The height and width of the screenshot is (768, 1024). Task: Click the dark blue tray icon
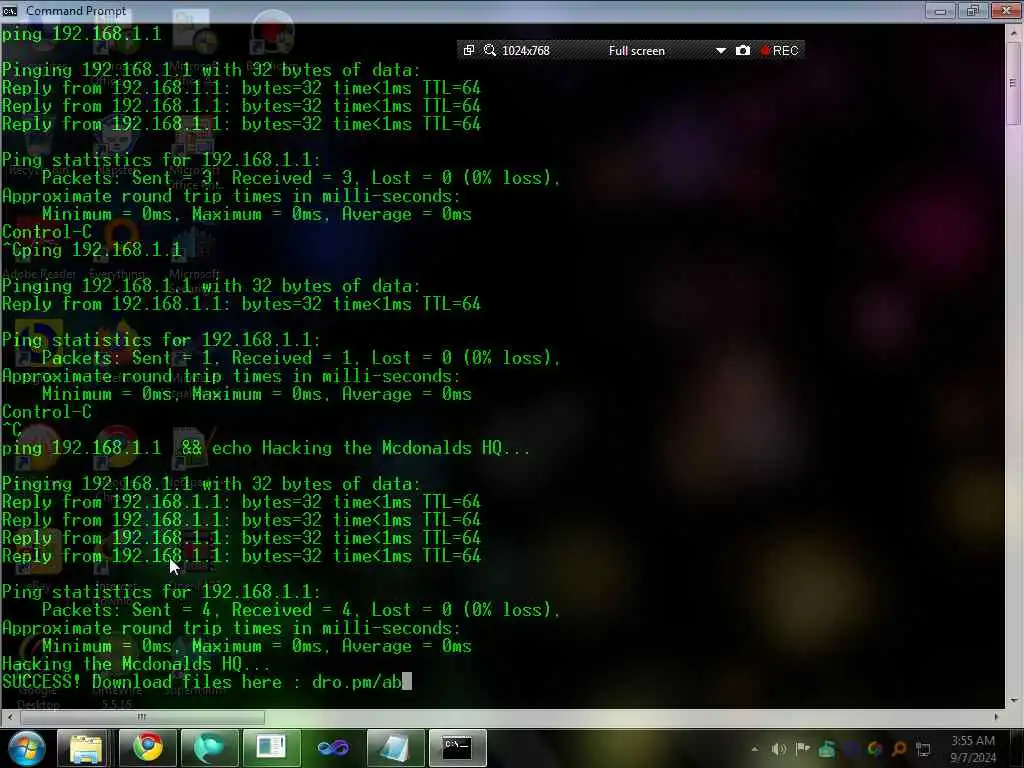(851, 749)
